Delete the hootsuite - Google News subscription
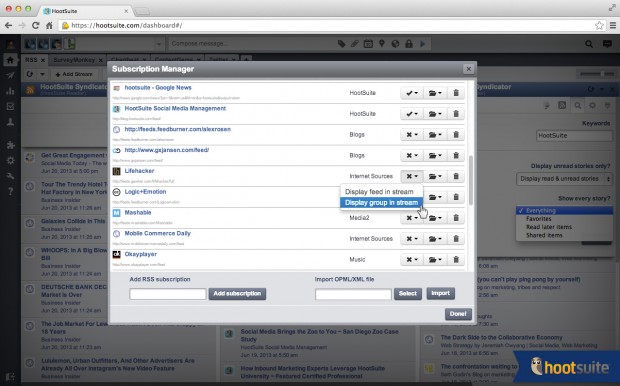620x386 pixels. 456,93
